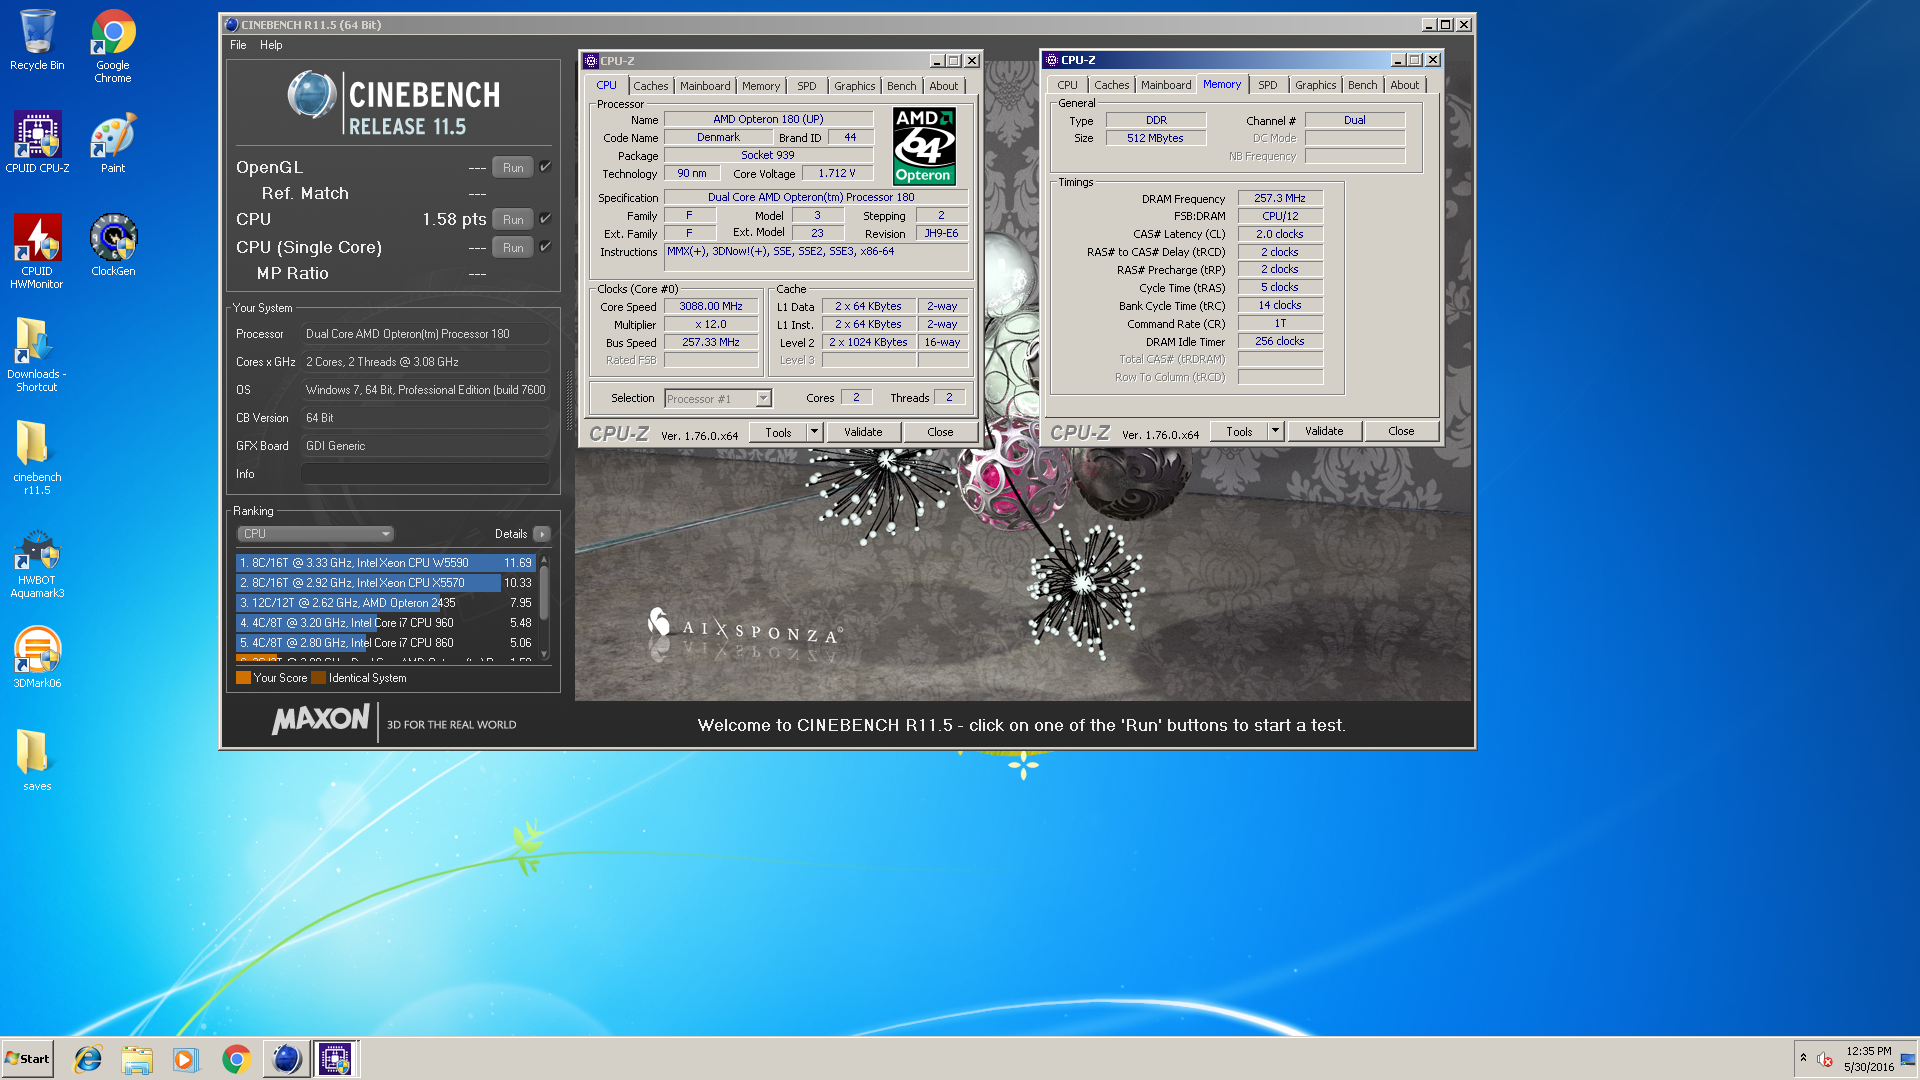The width and height of the screenshot is (1920, 1080).
Task: Open the Recycle Bin desktop icon
Action: pos(37,40)
